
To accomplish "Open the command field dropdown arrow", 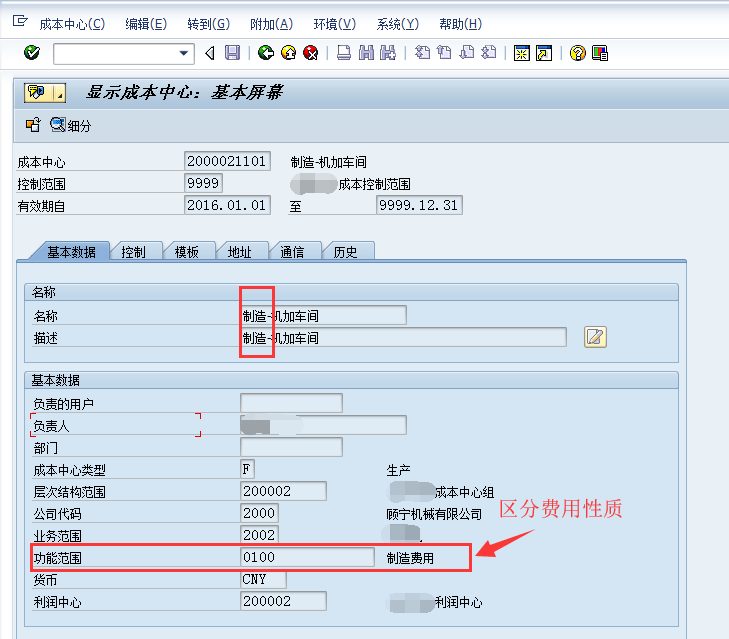I will point(184,53).
